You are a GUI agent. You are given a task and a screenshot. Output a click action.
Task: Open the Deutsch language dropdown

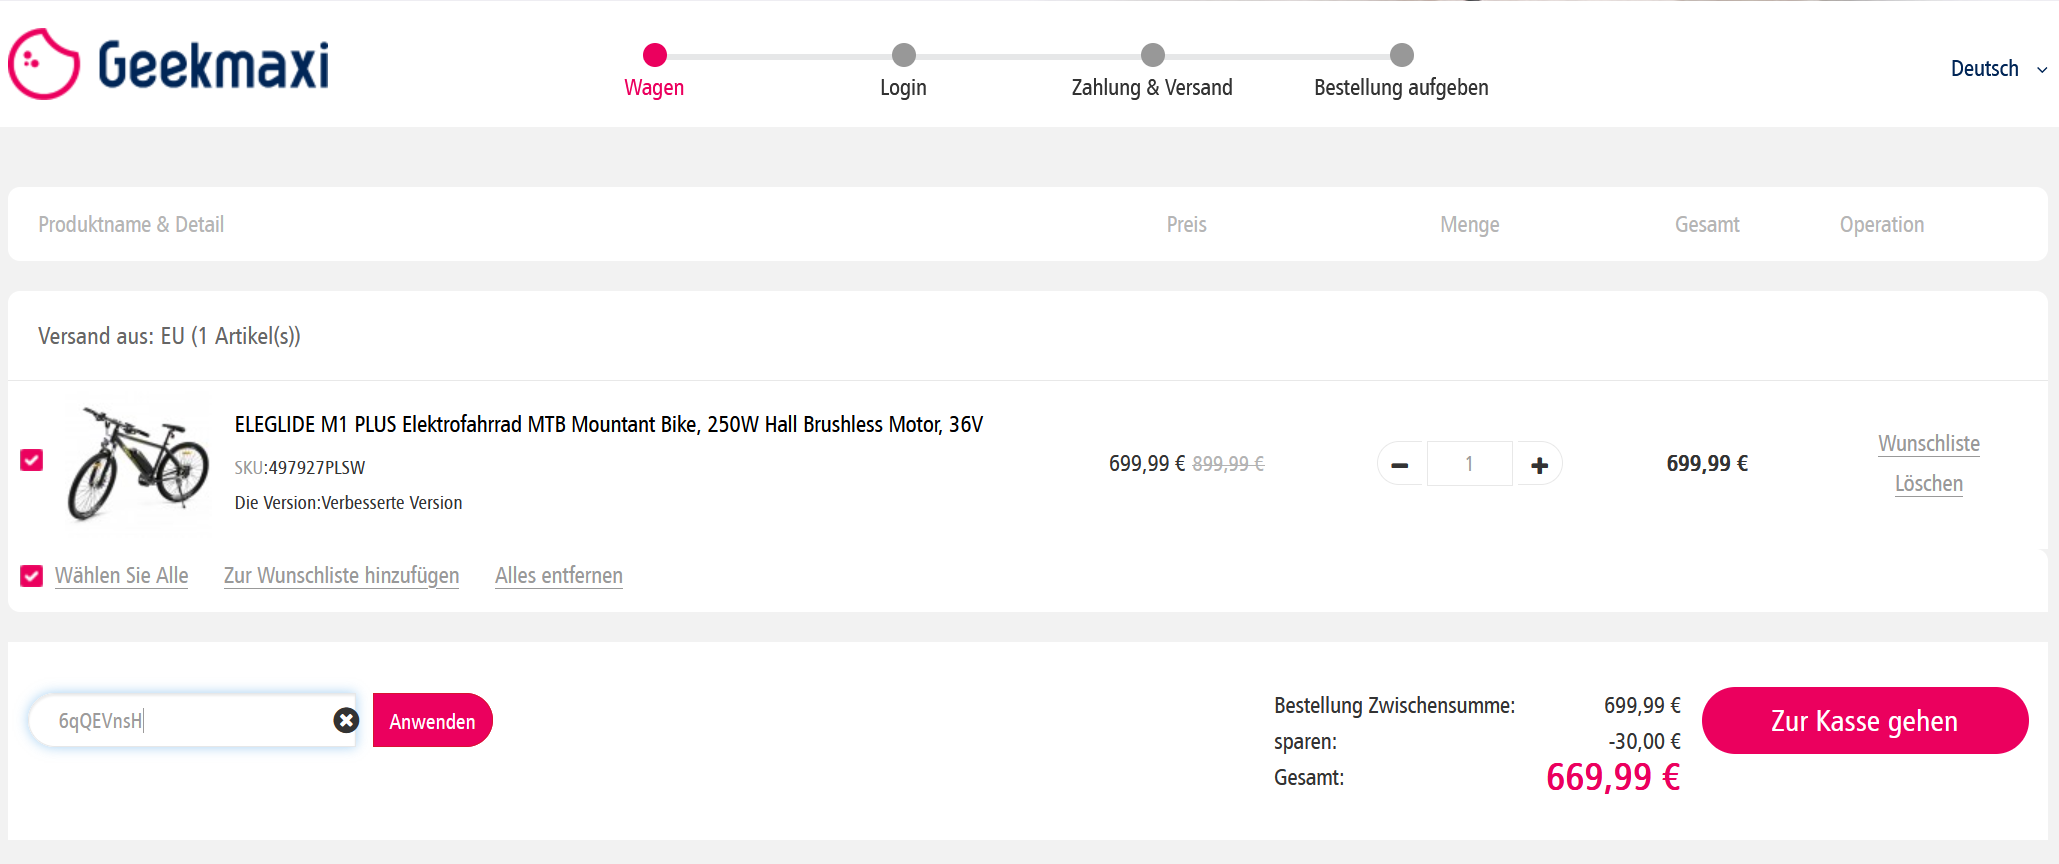point(1999,68)
